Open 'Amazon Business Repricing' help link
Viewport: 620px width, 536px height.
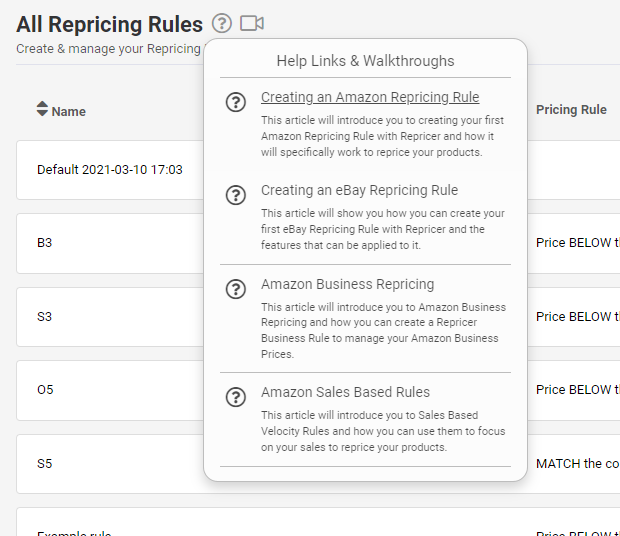[x=348, y=284]
